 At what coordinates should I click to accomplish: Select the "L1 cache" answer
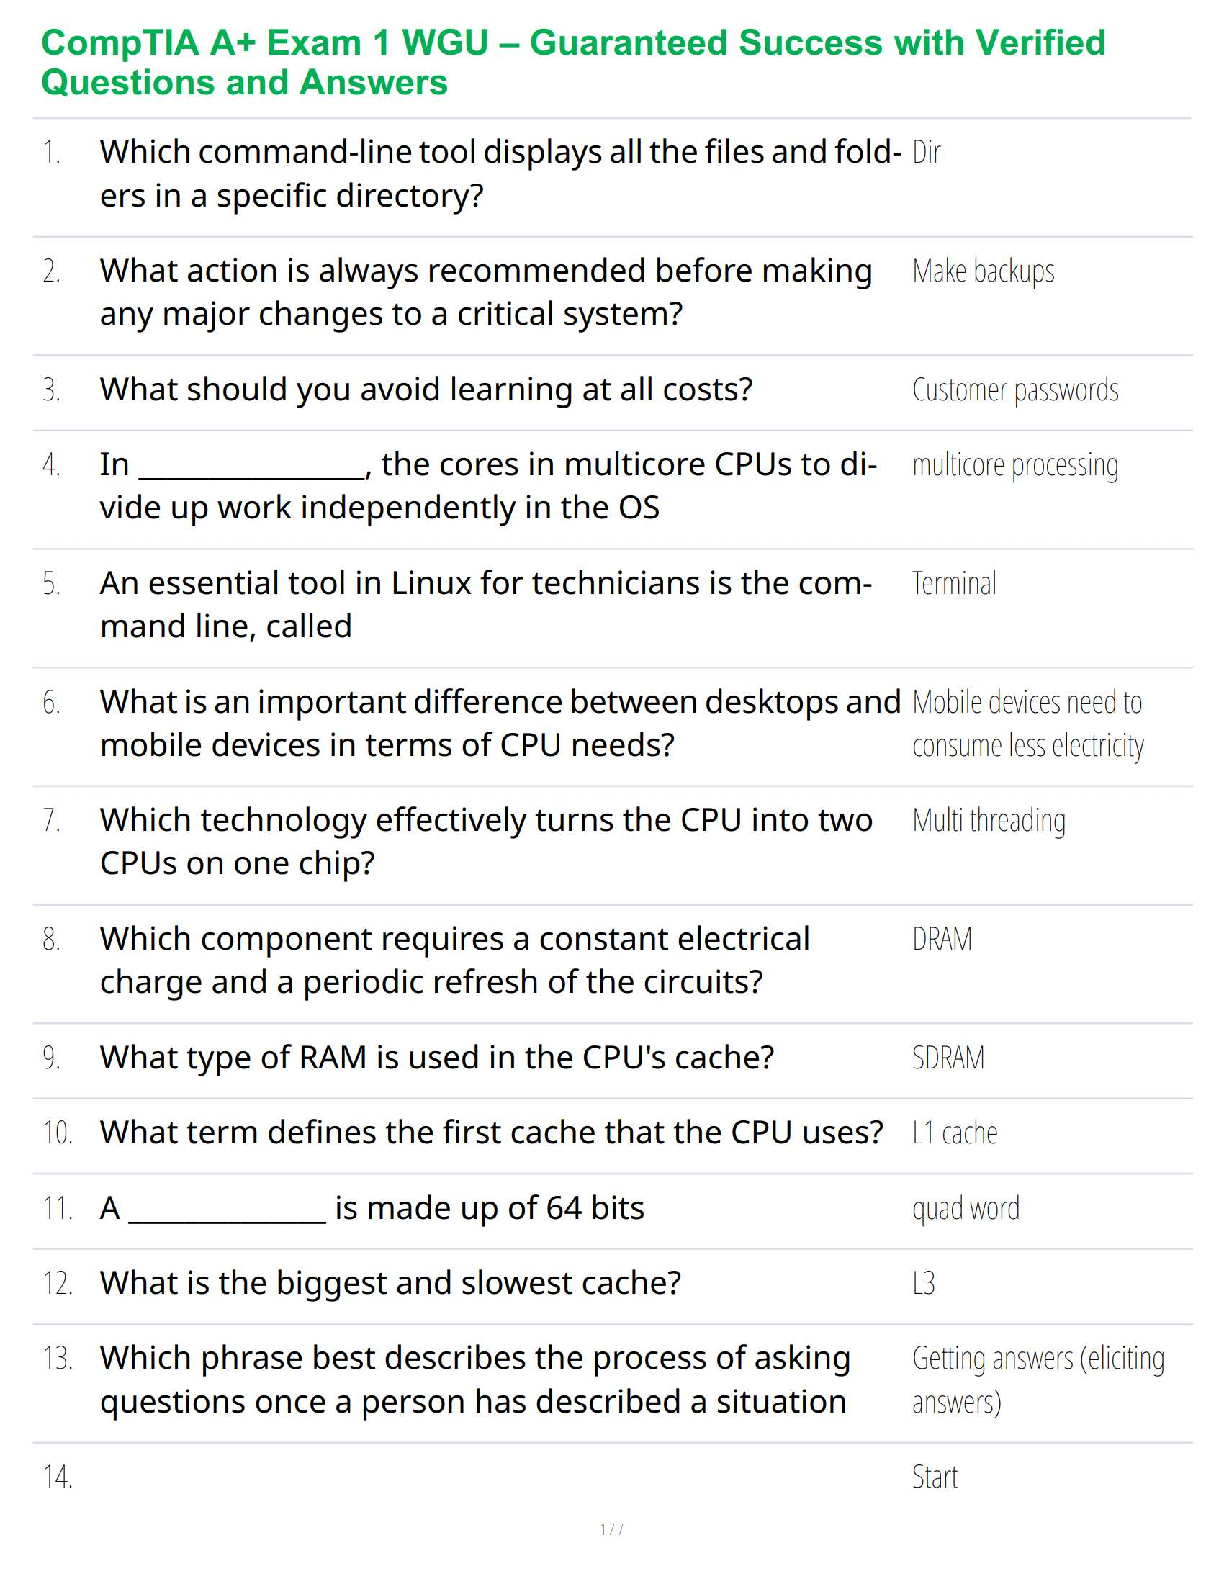click(x=954, y=1133)
